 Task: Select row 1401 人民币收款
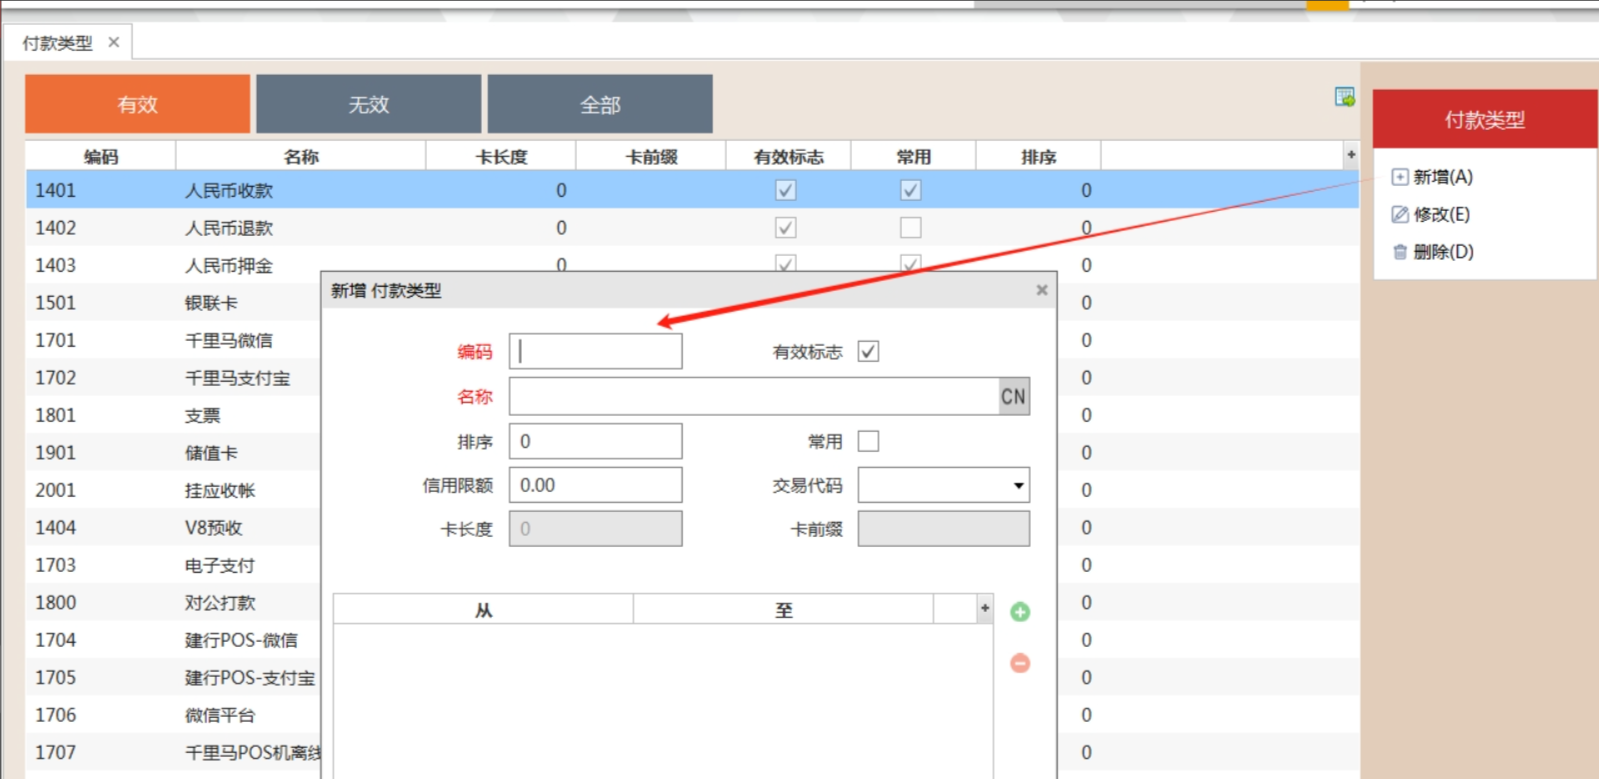pyautogui.click(x=229, y=190)
